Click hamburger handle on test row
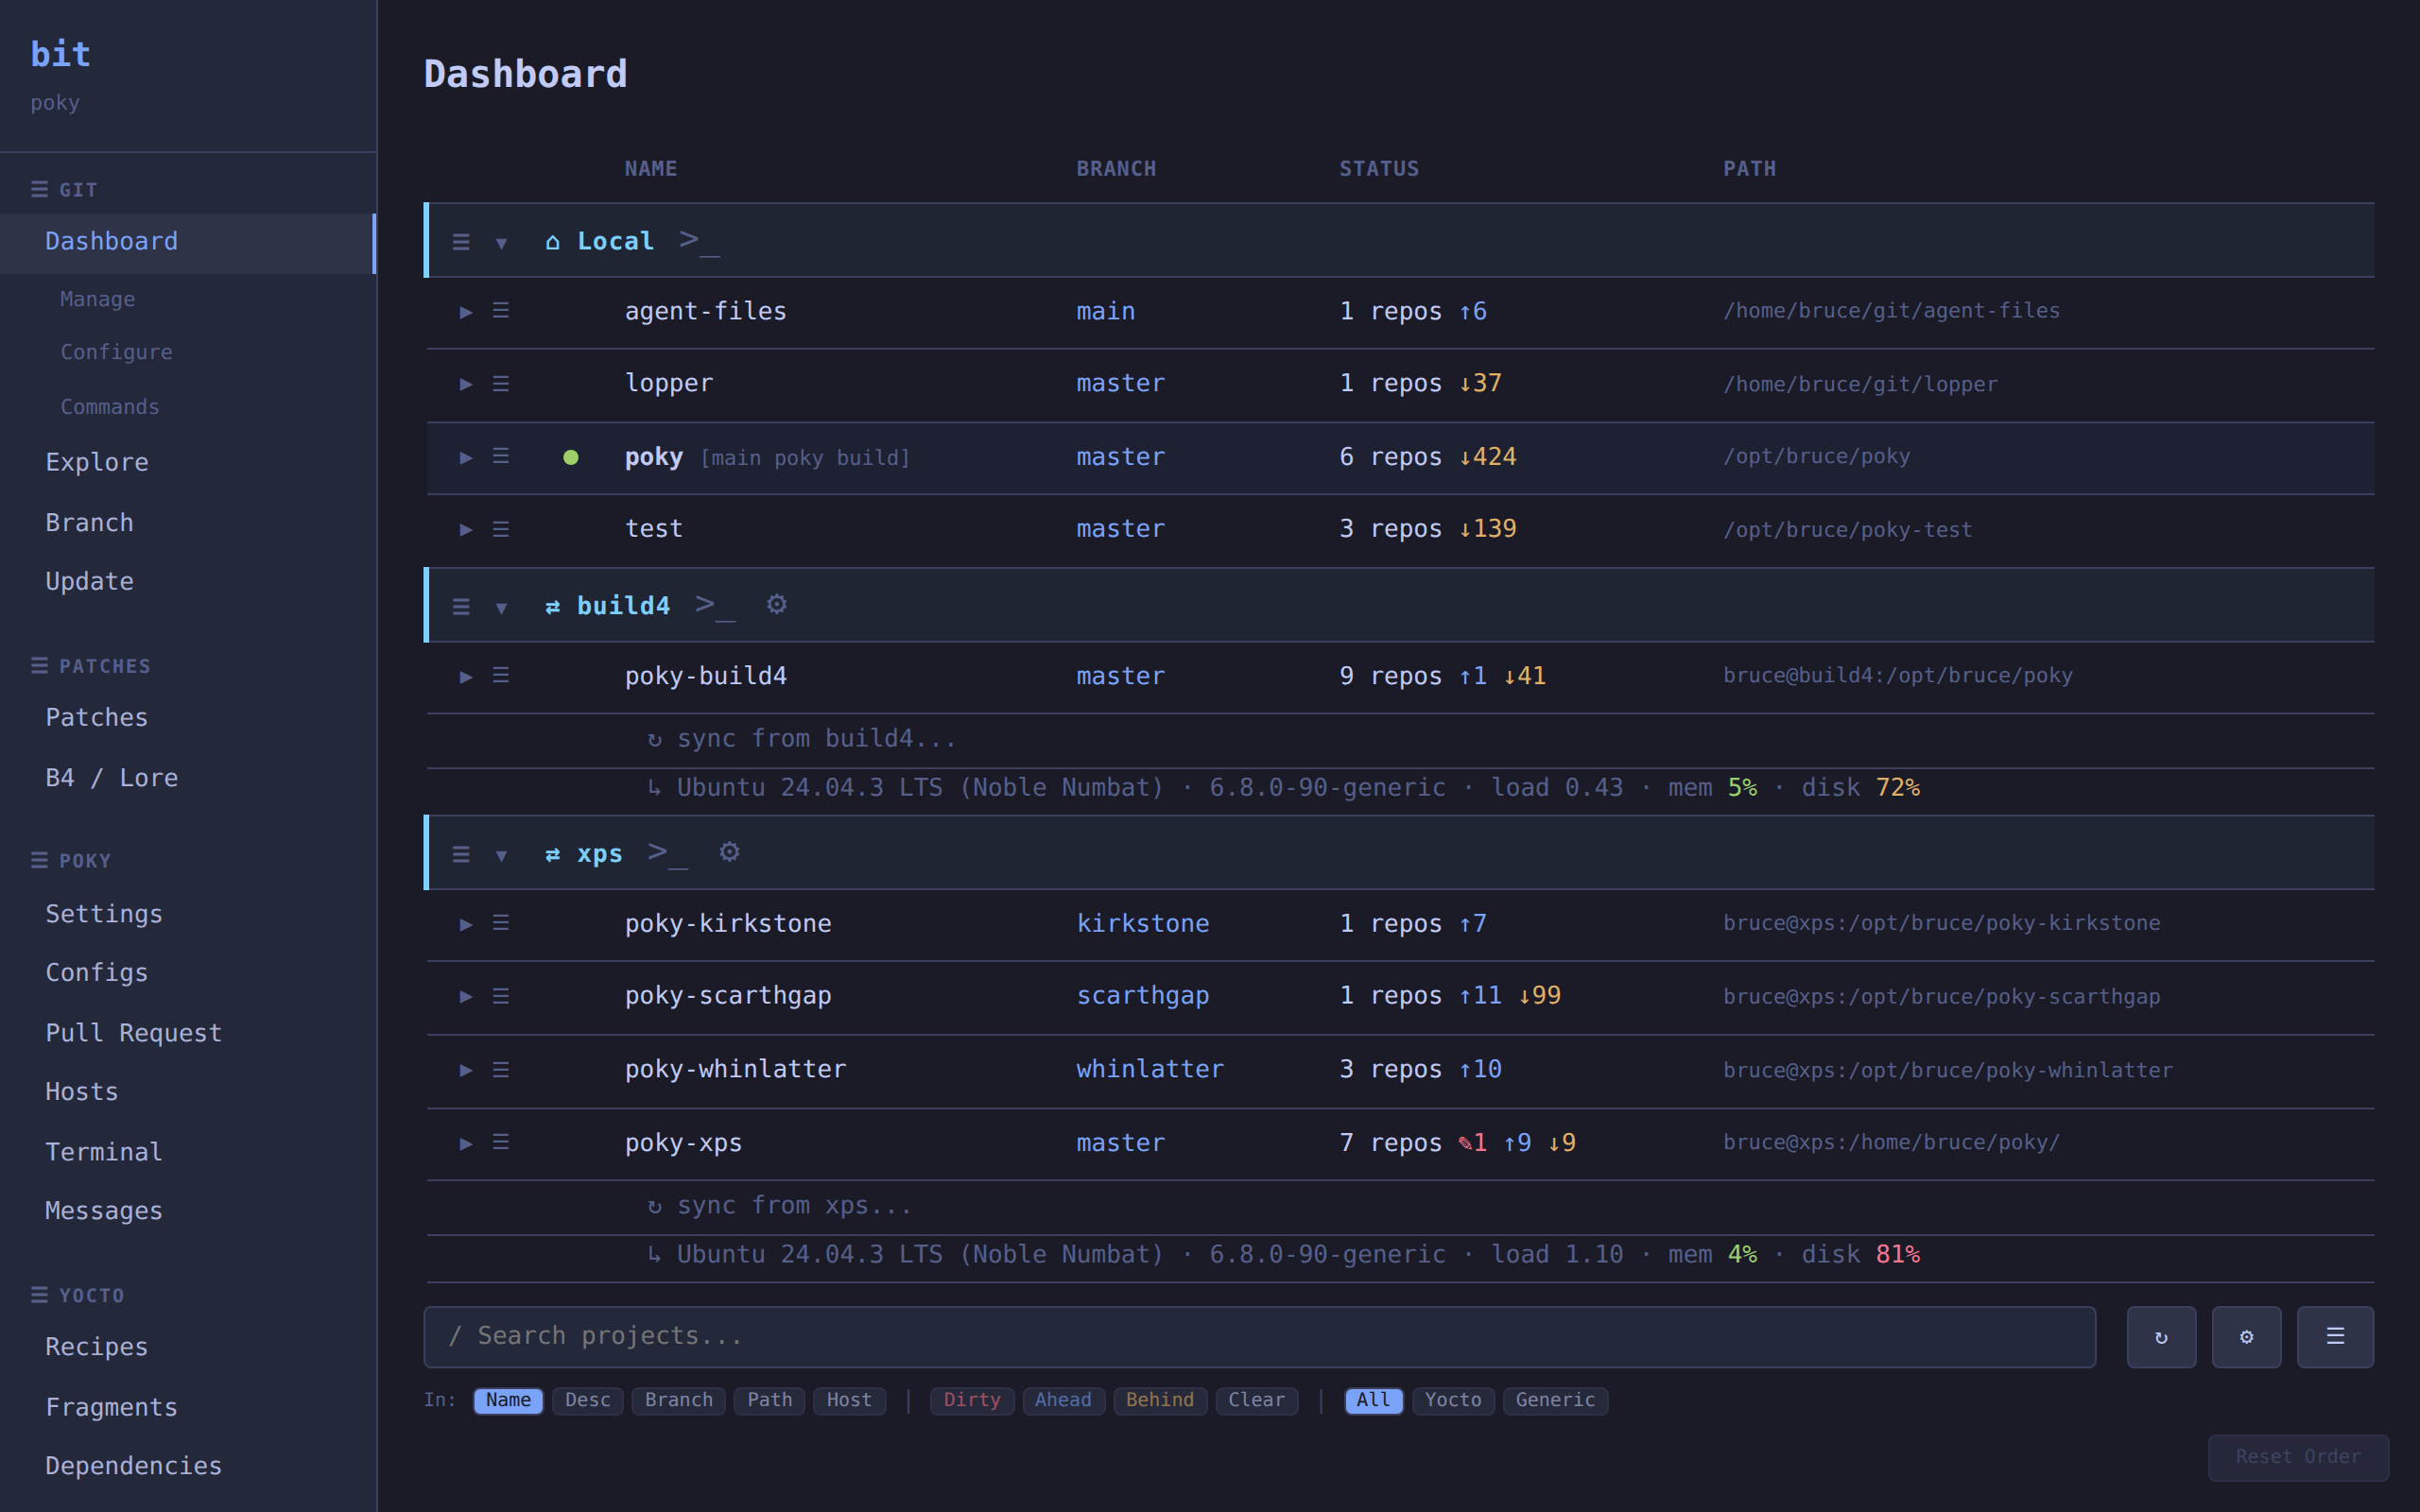Screen dimensions: 2420x1512 (501, 529)
